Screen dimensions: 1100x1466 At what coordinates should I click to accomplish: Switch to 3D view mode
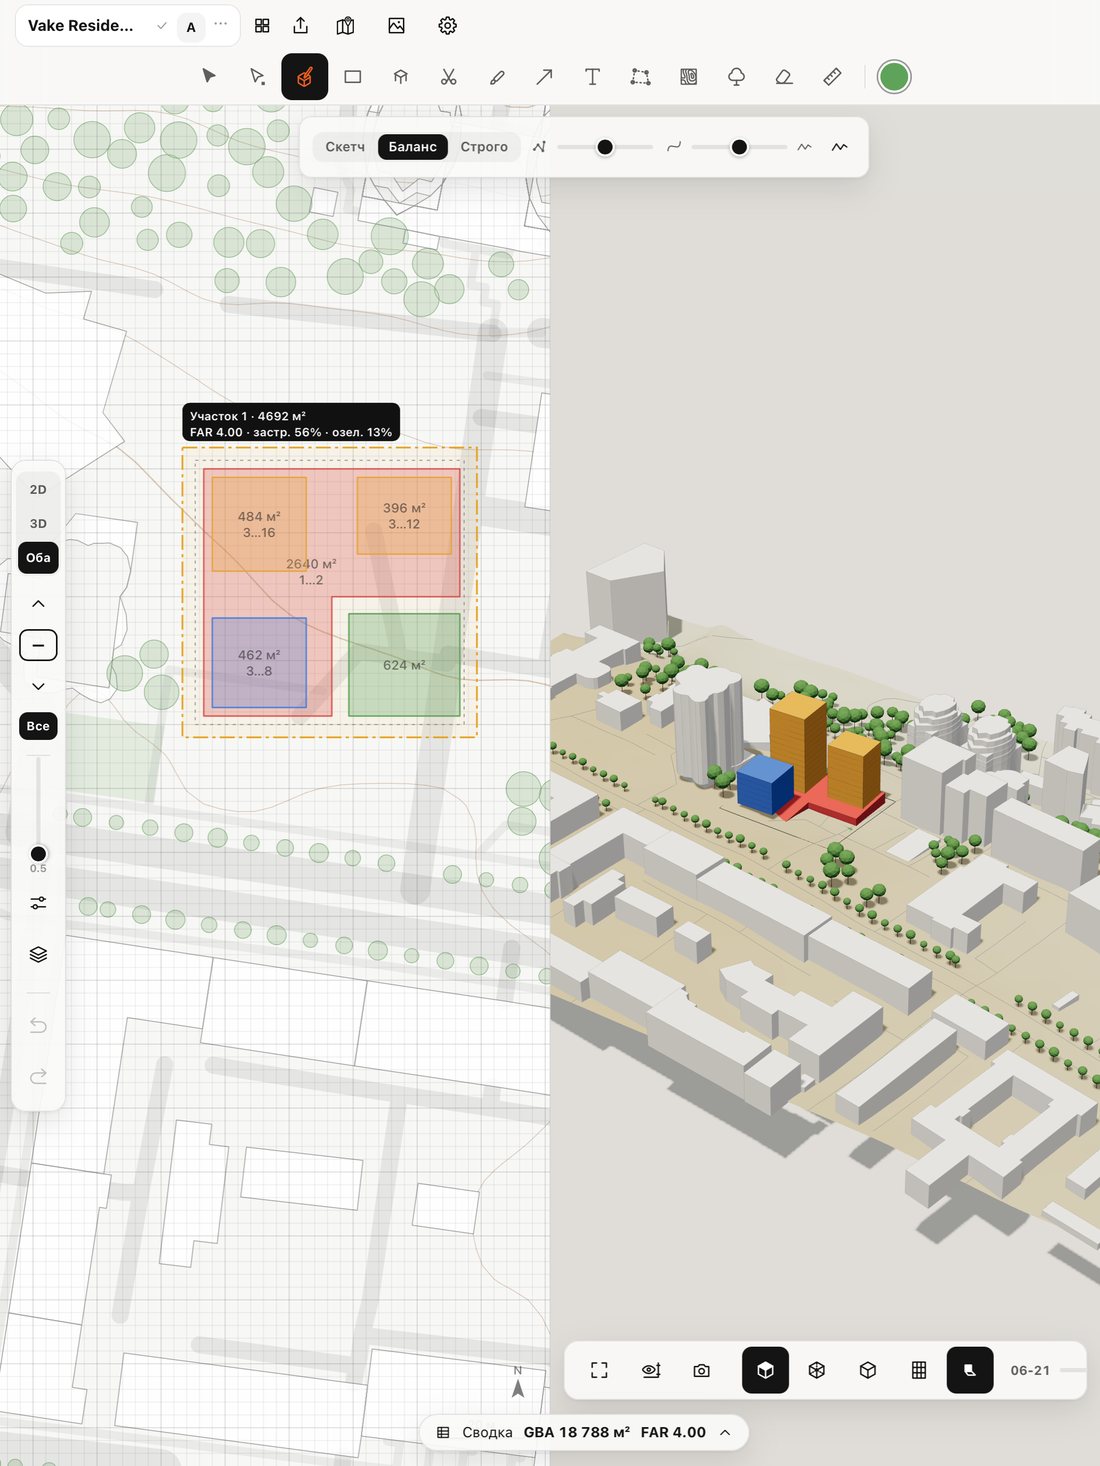[38, 524]
